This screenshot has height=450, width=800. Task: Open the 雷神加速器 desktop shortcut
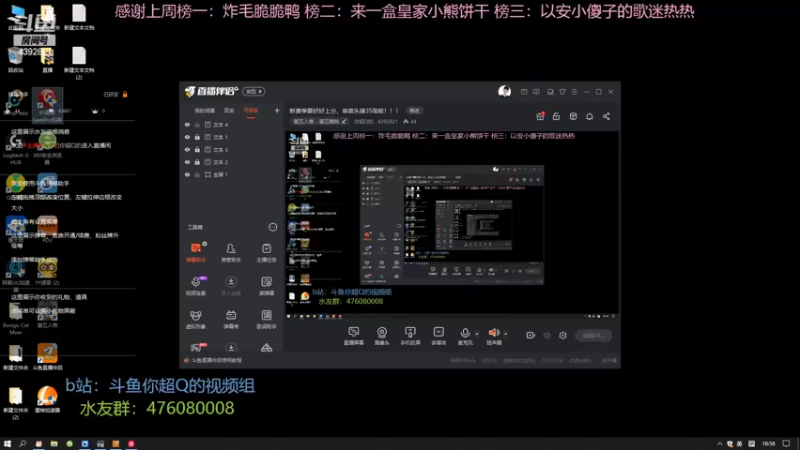point(47,399)
